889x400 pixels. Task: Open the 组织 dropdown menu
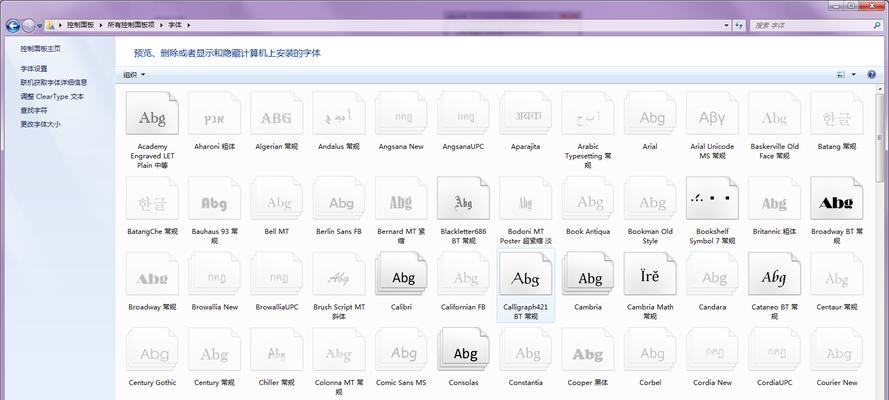tap(134, 75)
